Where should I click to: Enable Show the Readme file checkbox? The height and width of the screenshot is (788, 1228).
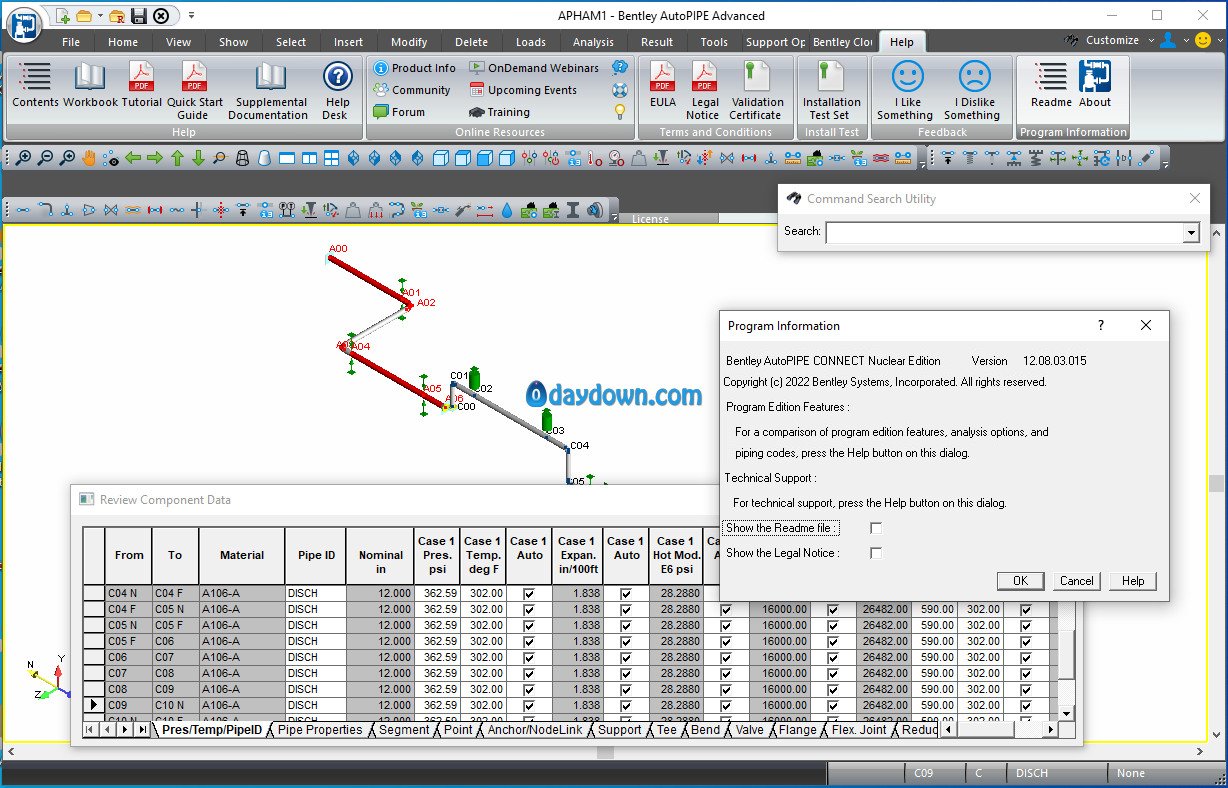[876, 528]
